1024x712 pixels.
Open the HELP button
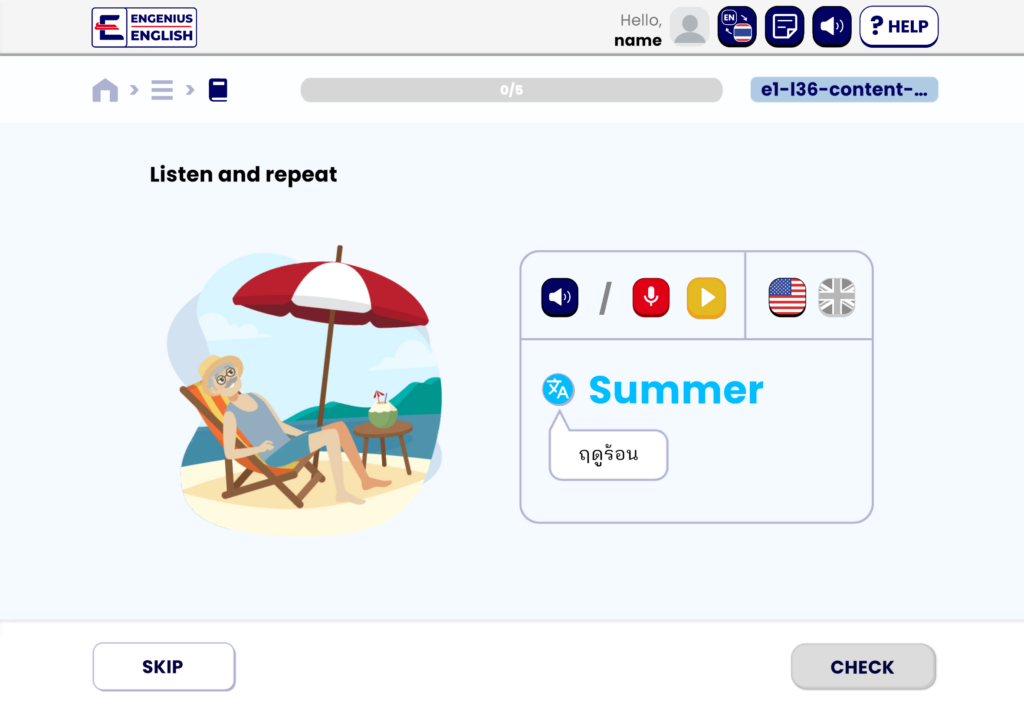899,27
